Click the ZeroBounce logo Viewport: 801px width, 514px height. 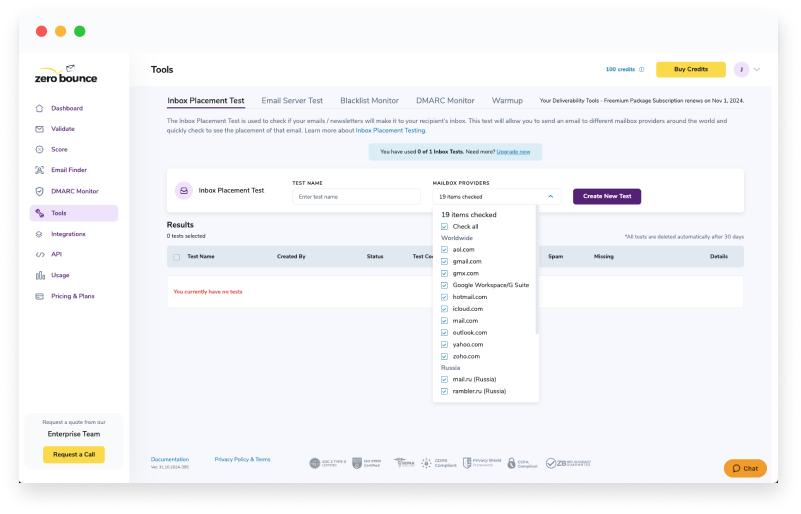click(x=66, y=75)
